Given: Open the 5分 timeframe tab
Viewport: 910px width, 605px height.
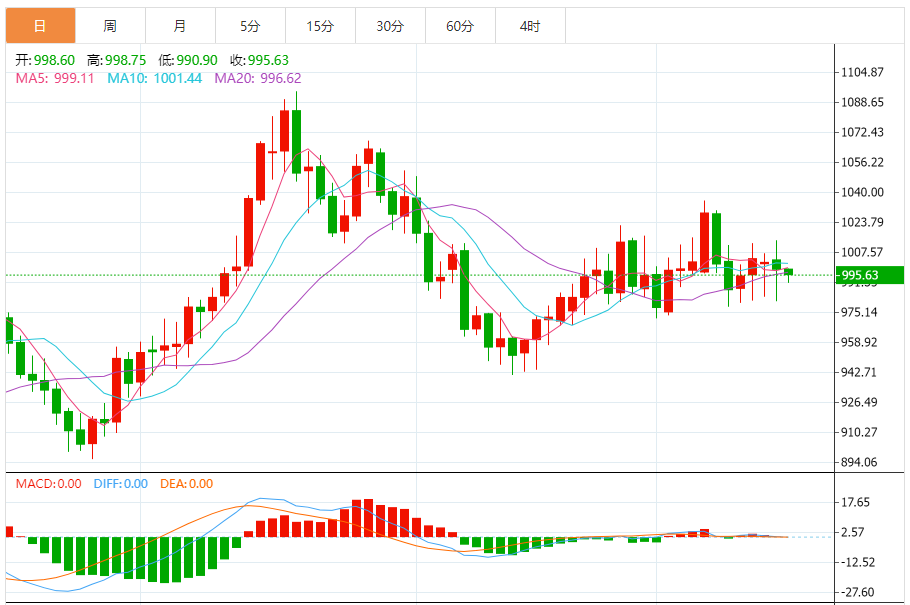Looking at the screenshot, I should pos(250,26).
